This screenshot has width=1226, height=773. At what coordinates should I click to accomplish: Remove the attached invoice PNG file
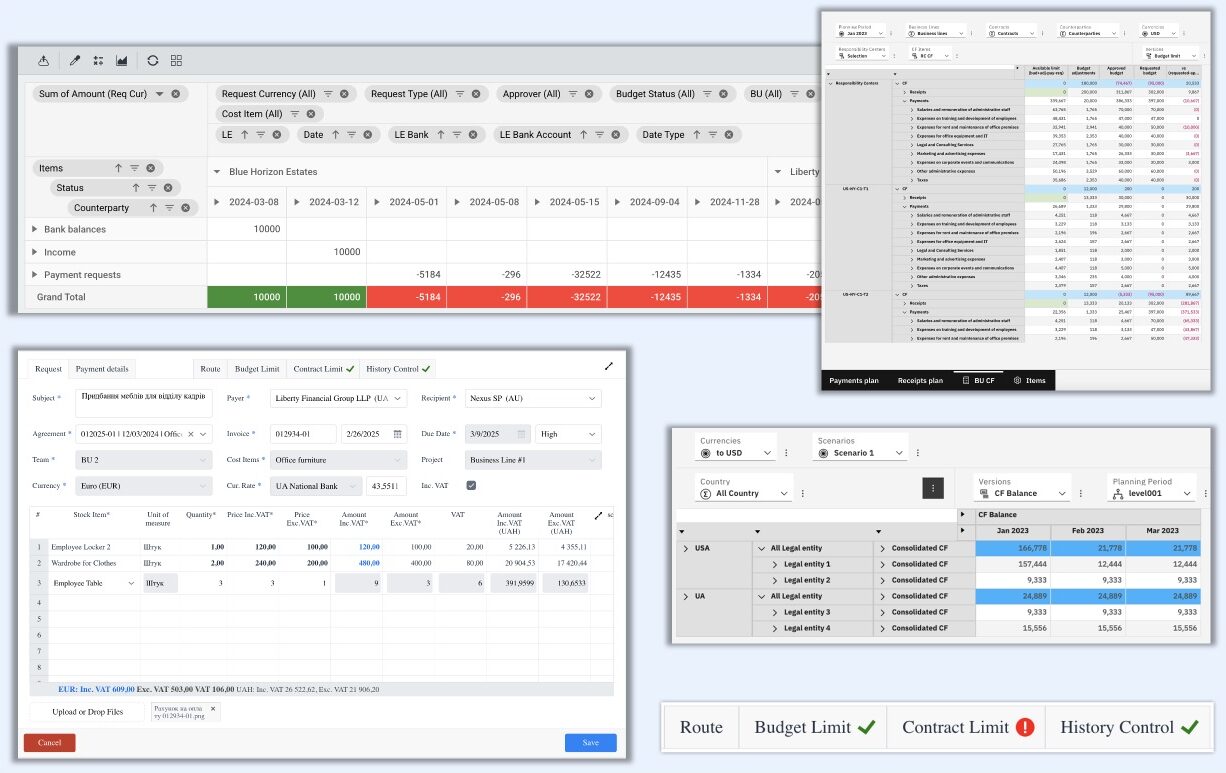click(212, 708)
